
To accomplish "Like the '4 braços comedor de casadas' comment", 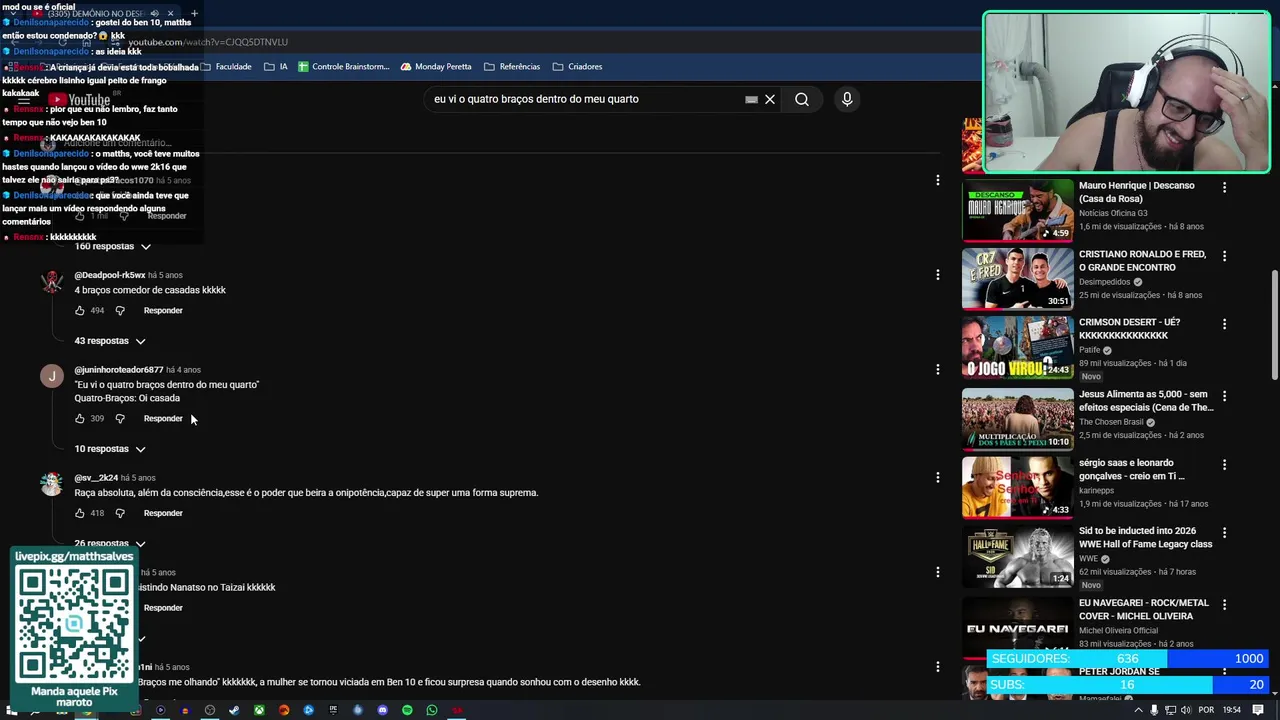I will point(80,310).
